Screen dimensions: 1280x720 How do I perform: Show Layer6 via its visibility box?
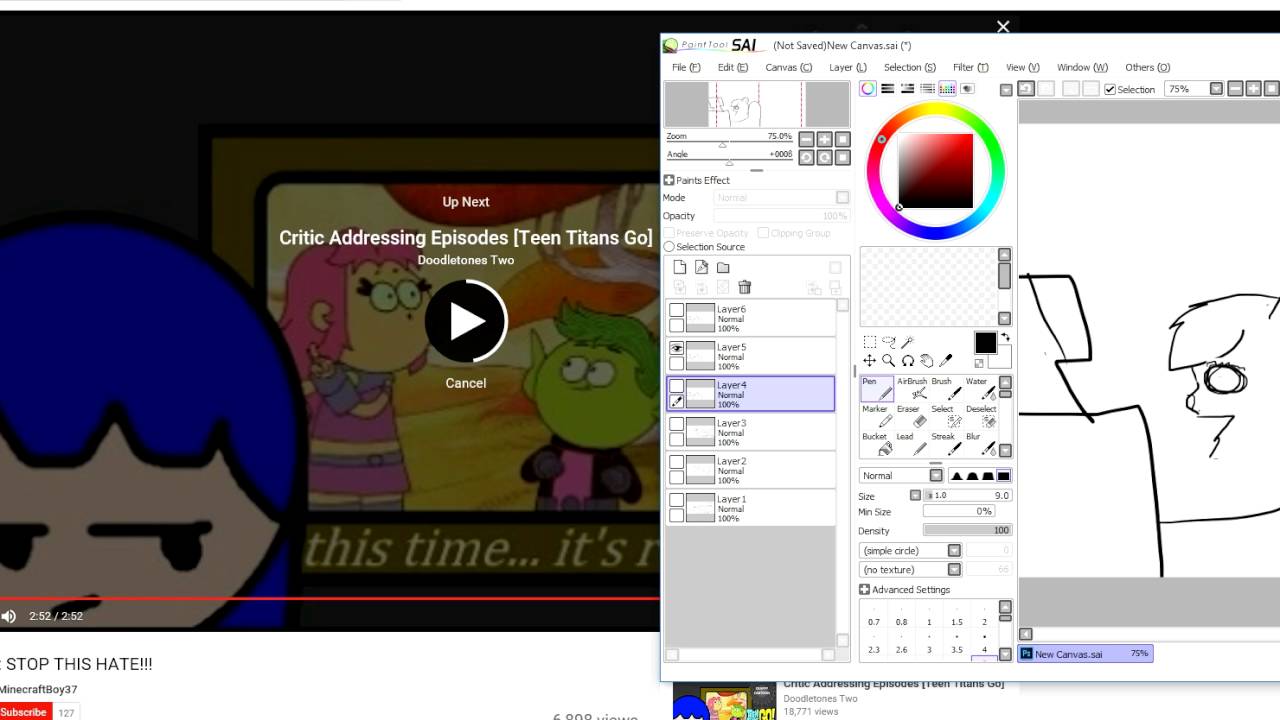pos(677,310)
